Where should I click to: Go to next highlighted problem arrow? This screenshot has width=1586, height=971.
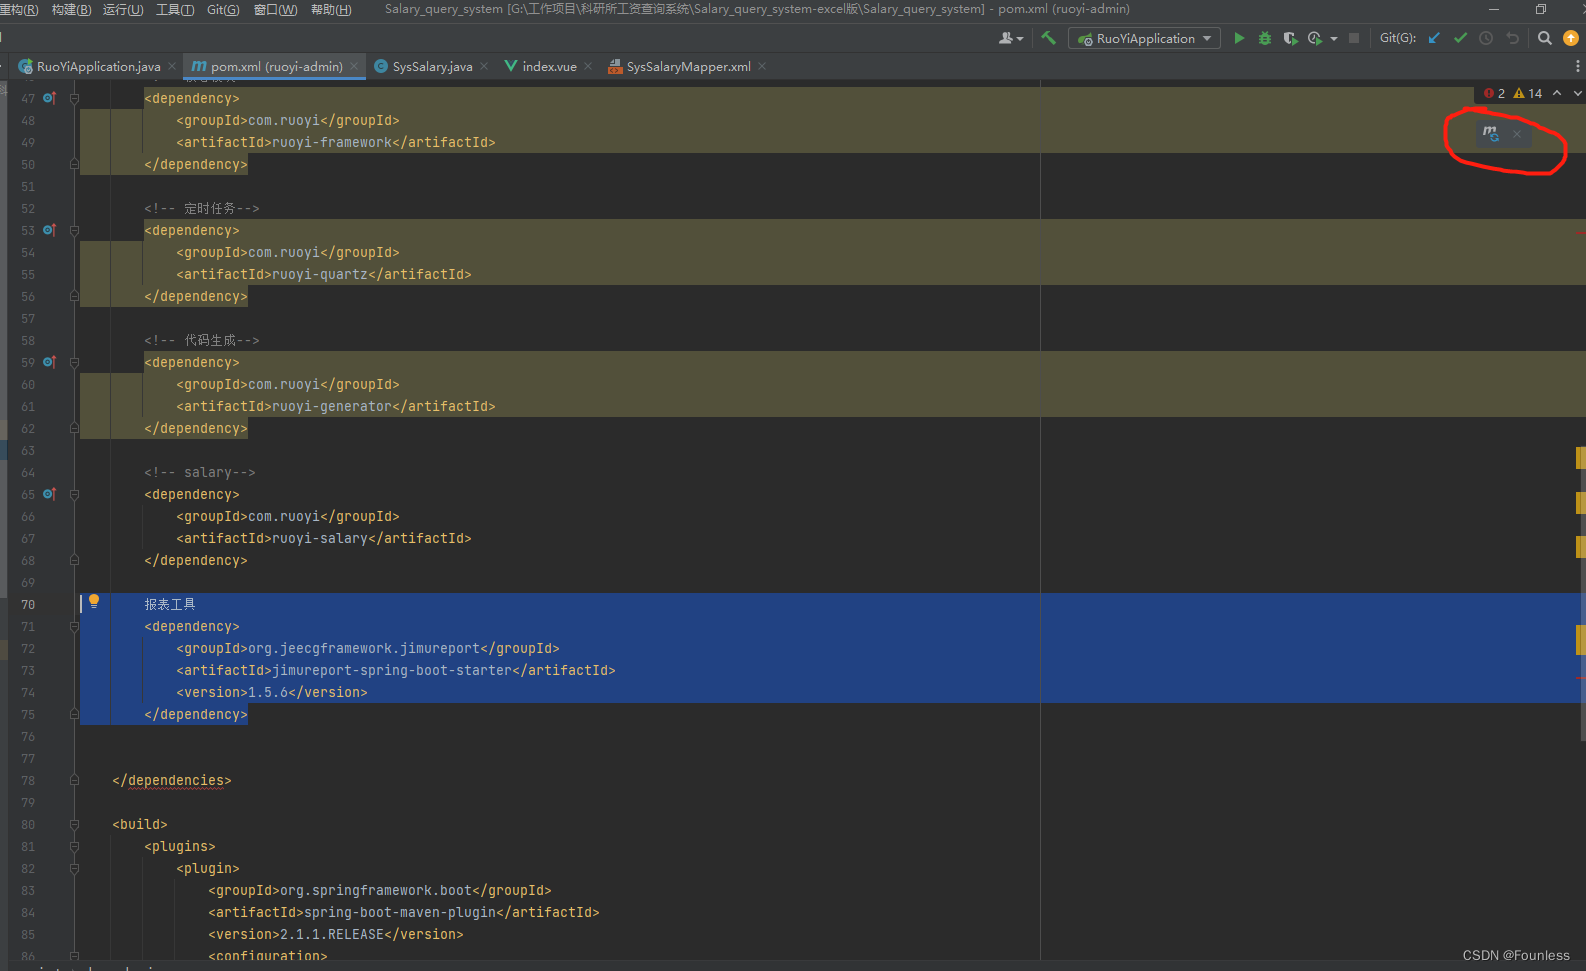(1577, 93)
